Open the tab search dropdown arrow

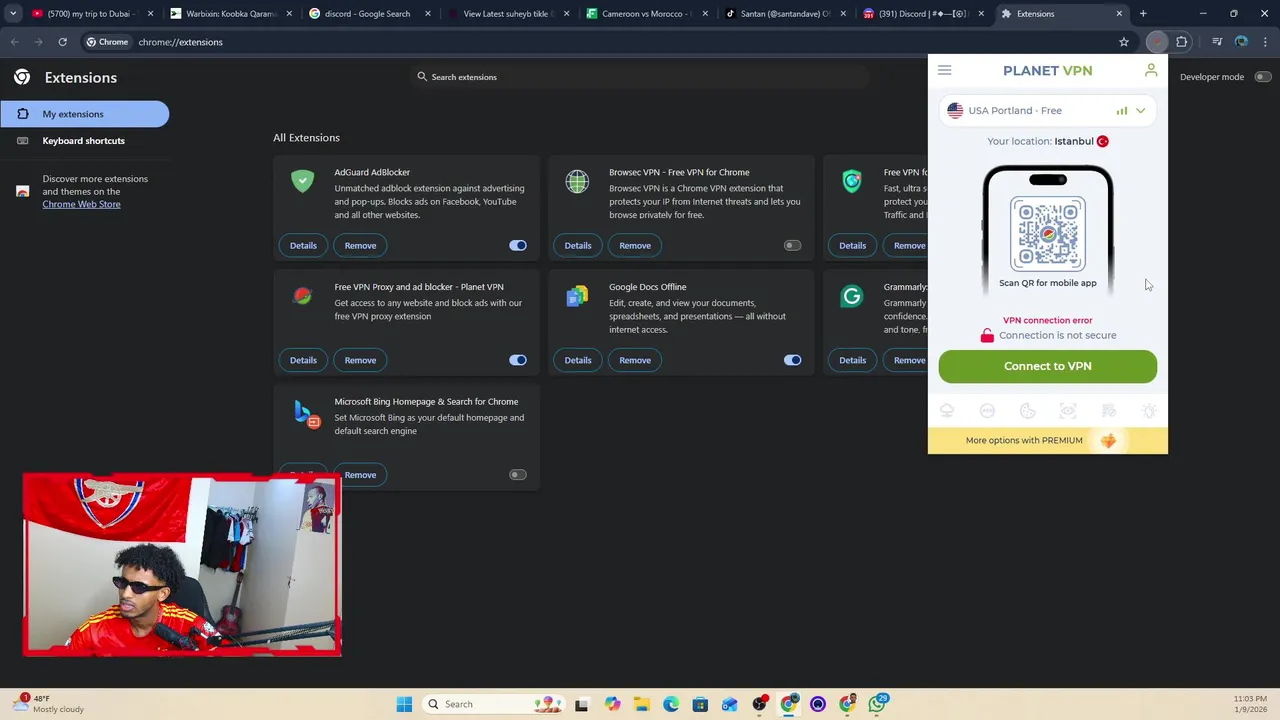12,14
